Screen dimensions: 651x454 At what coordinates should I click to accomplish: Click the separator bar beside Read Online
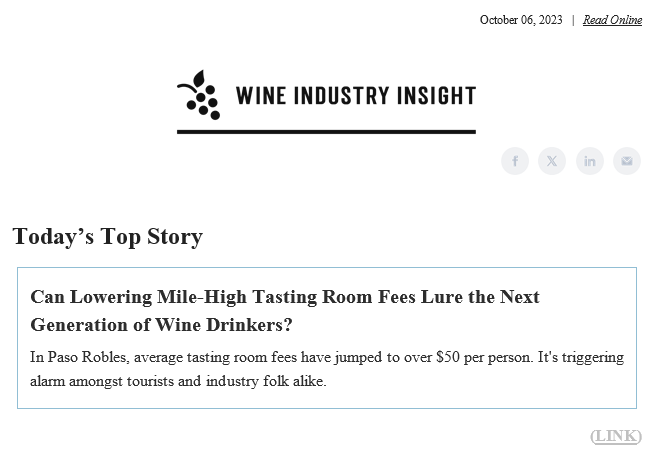pyautogui.click(x=573, y=20)
